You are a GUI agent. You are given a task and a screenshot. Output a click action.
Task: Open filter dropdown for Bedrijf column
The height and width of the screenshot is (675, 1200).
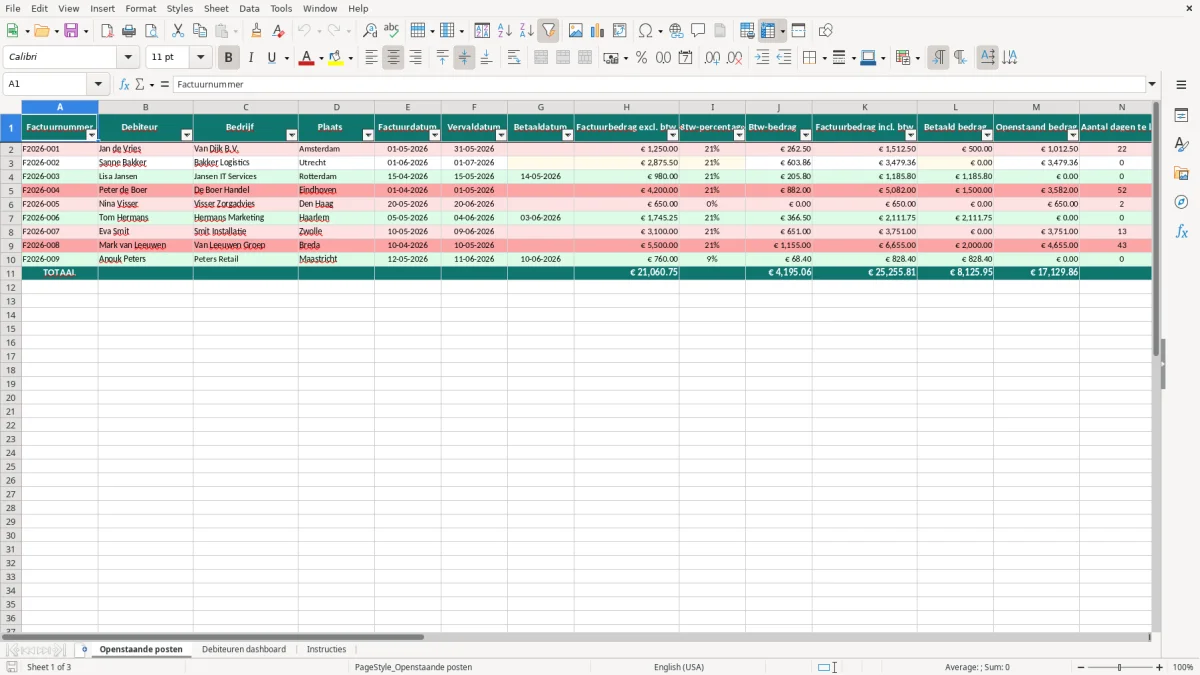point(292,135)
